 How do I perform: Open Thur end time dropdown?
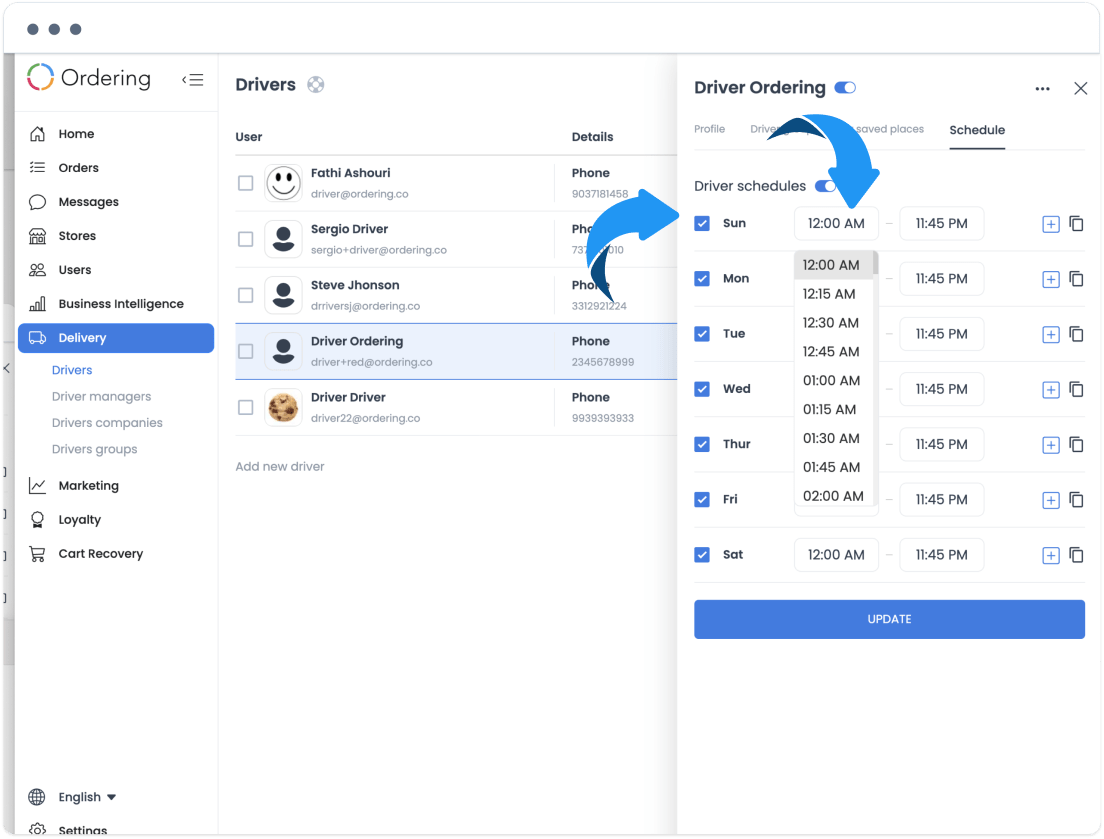(x=942, y=445)
